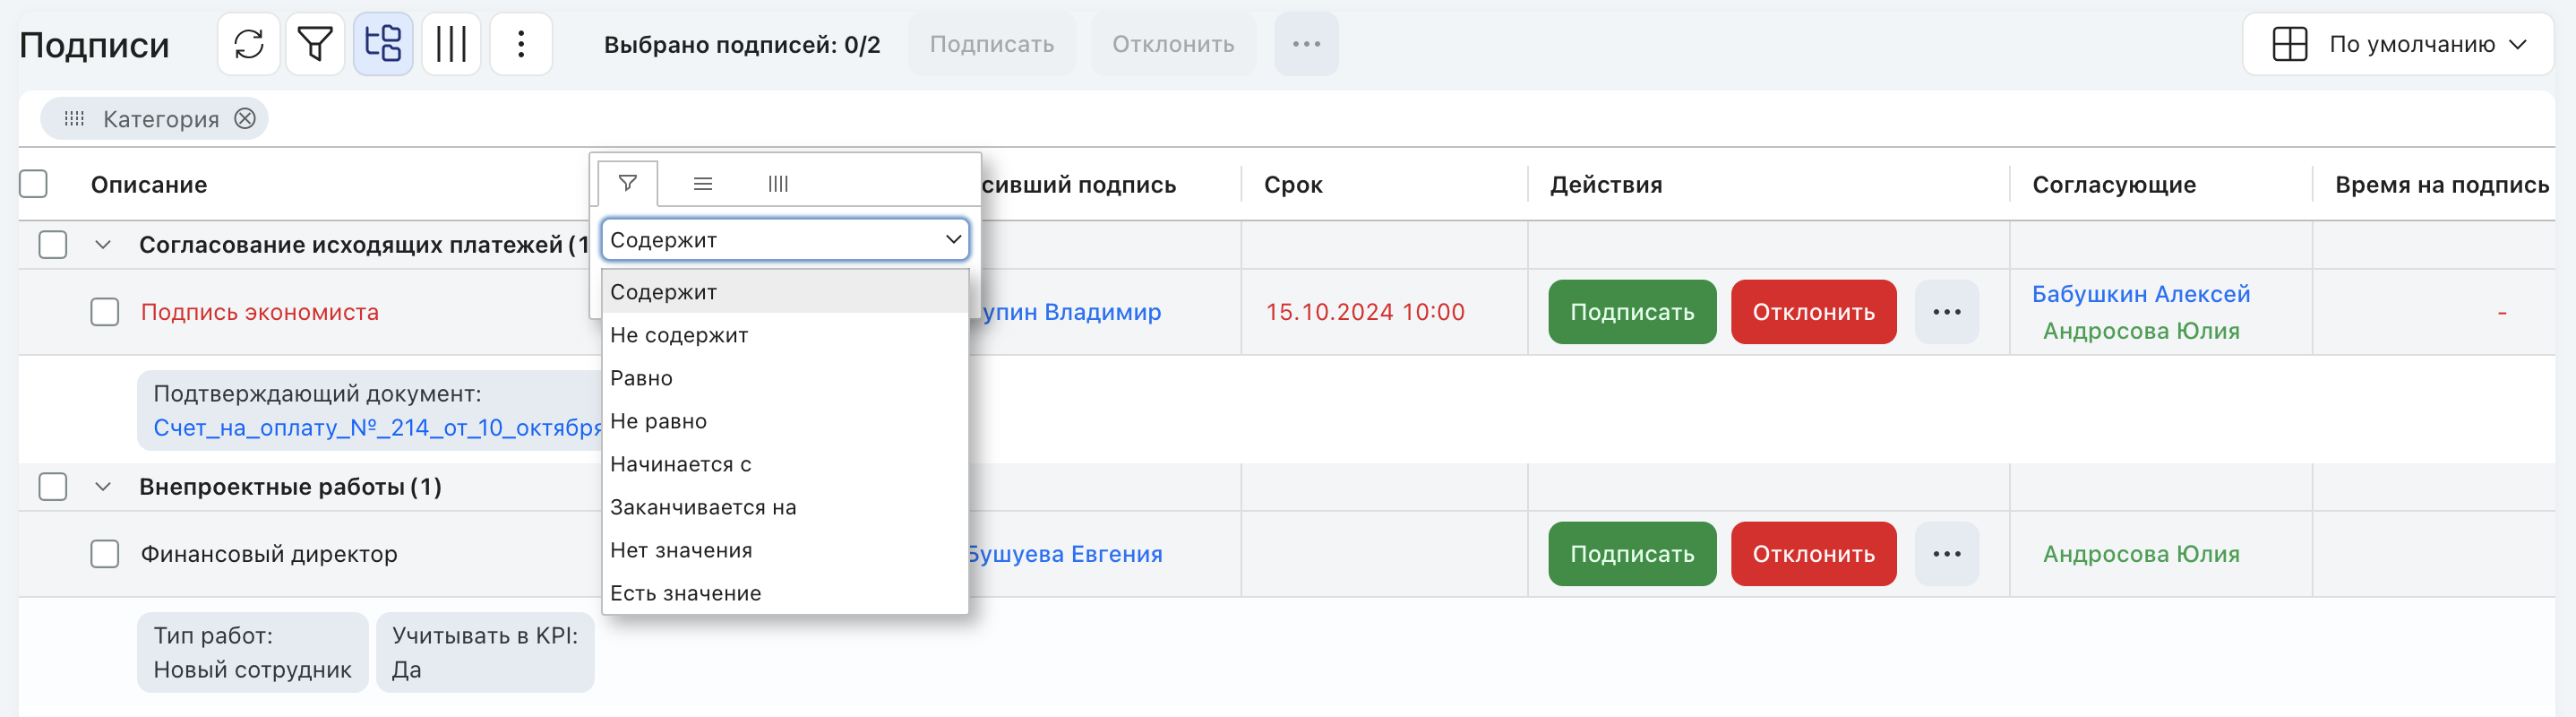Click the deadline 15.10.2024 10:00 cell
This screenshot has height=717, width=2576.
[x=1365, y=312]
